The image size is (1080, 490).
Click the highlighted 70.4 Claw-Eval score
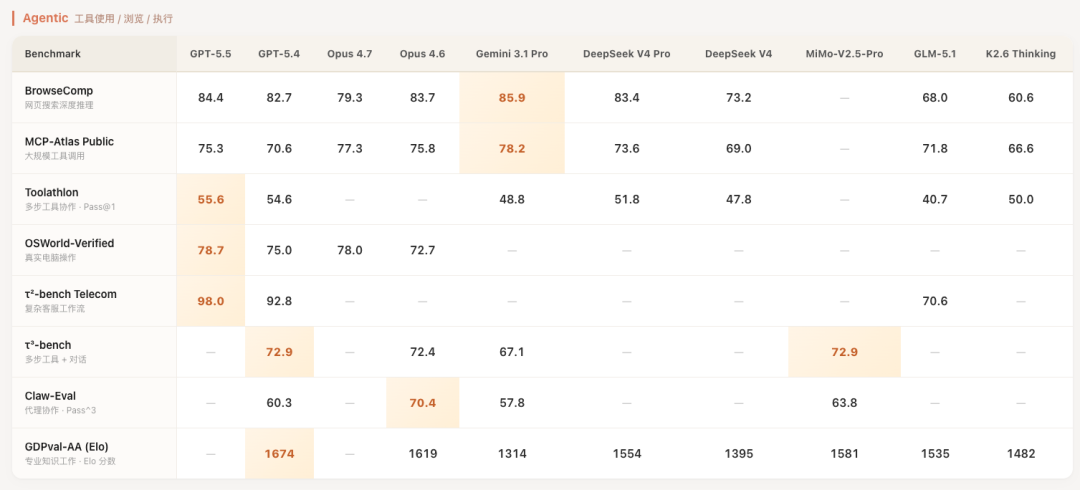coord(422,403)
